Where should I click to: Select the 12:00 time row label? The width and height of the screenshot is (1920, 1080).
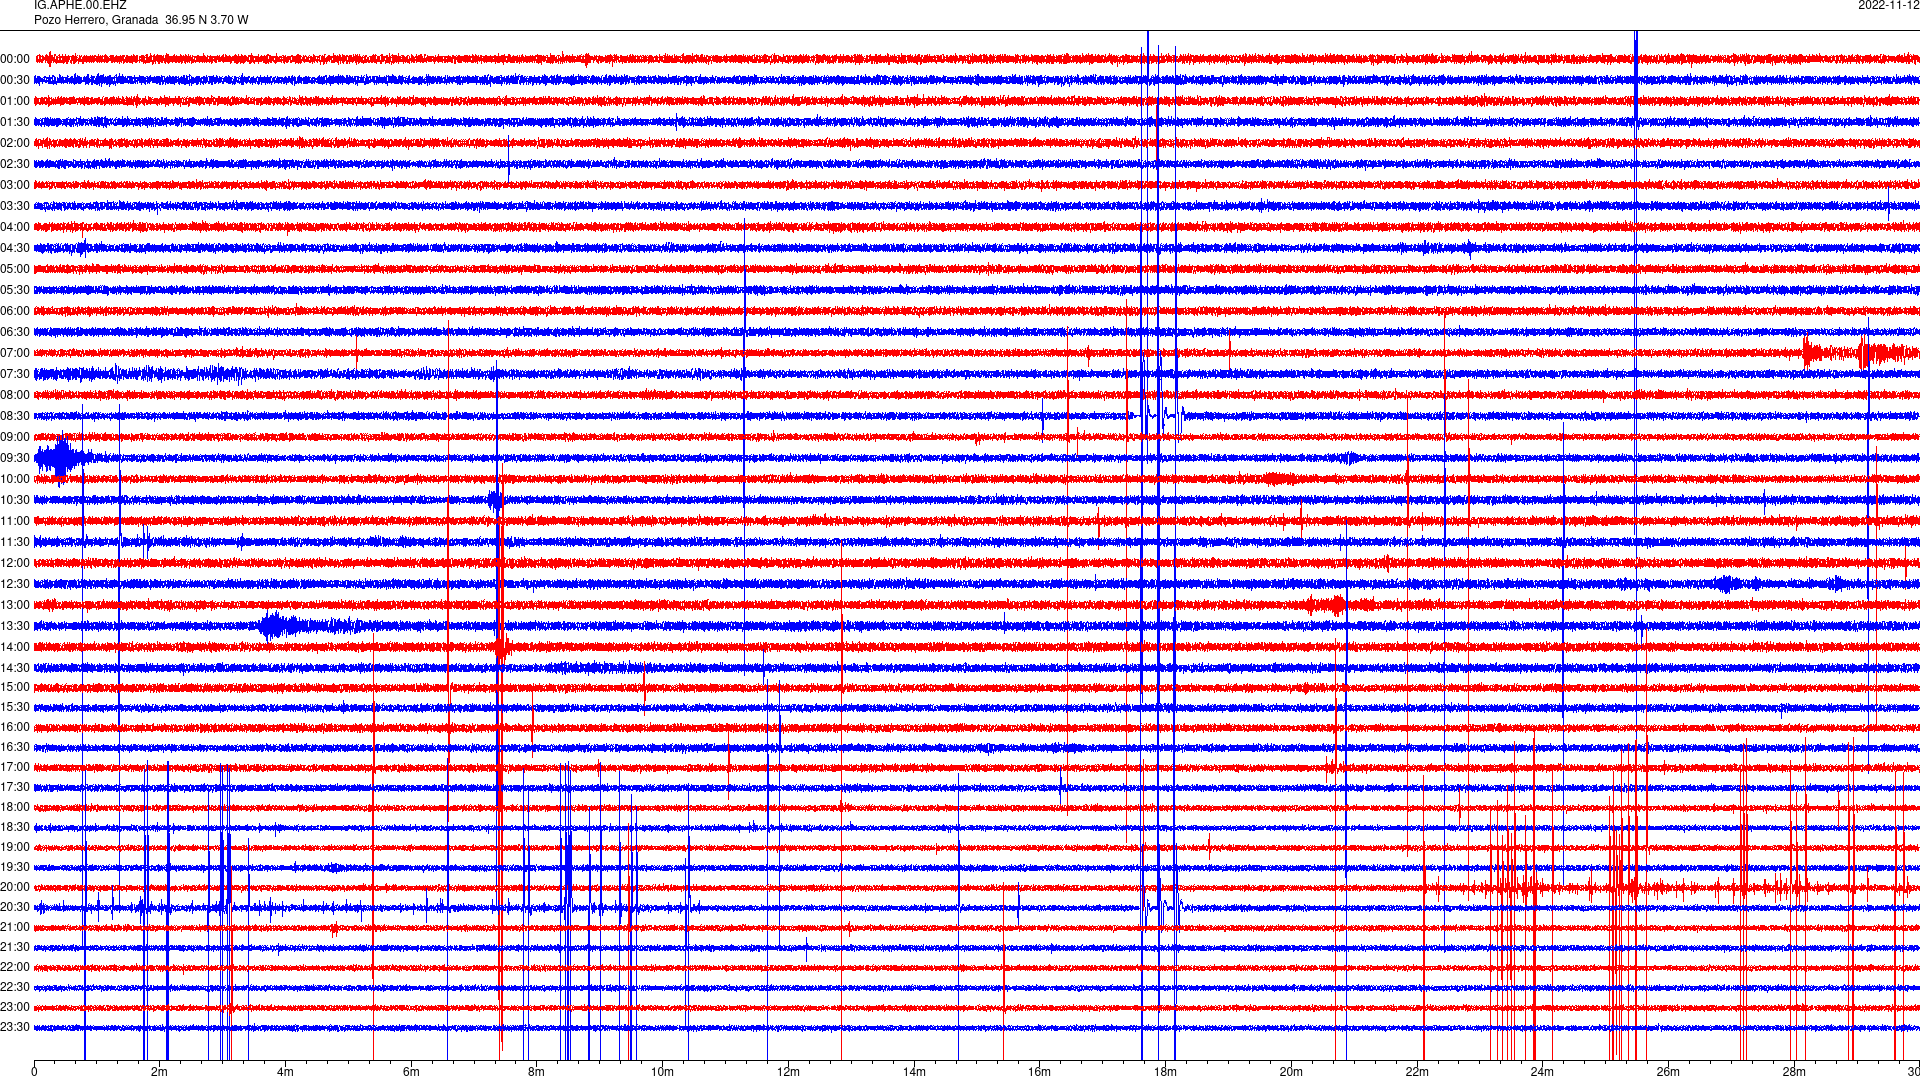coord(15,563)
